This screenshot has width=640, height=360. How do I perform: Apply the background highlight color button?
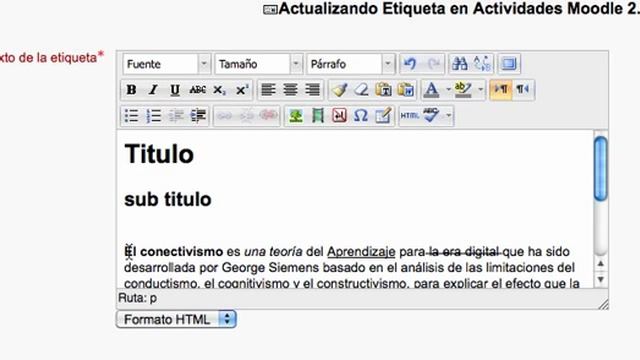coord(463,90)
